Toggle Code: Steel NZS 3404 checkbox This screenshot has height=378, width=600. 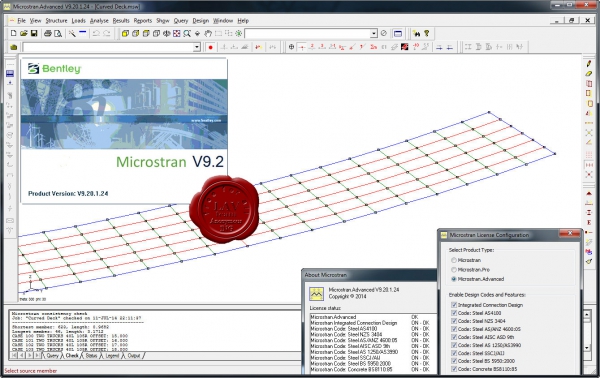point(454,321)
